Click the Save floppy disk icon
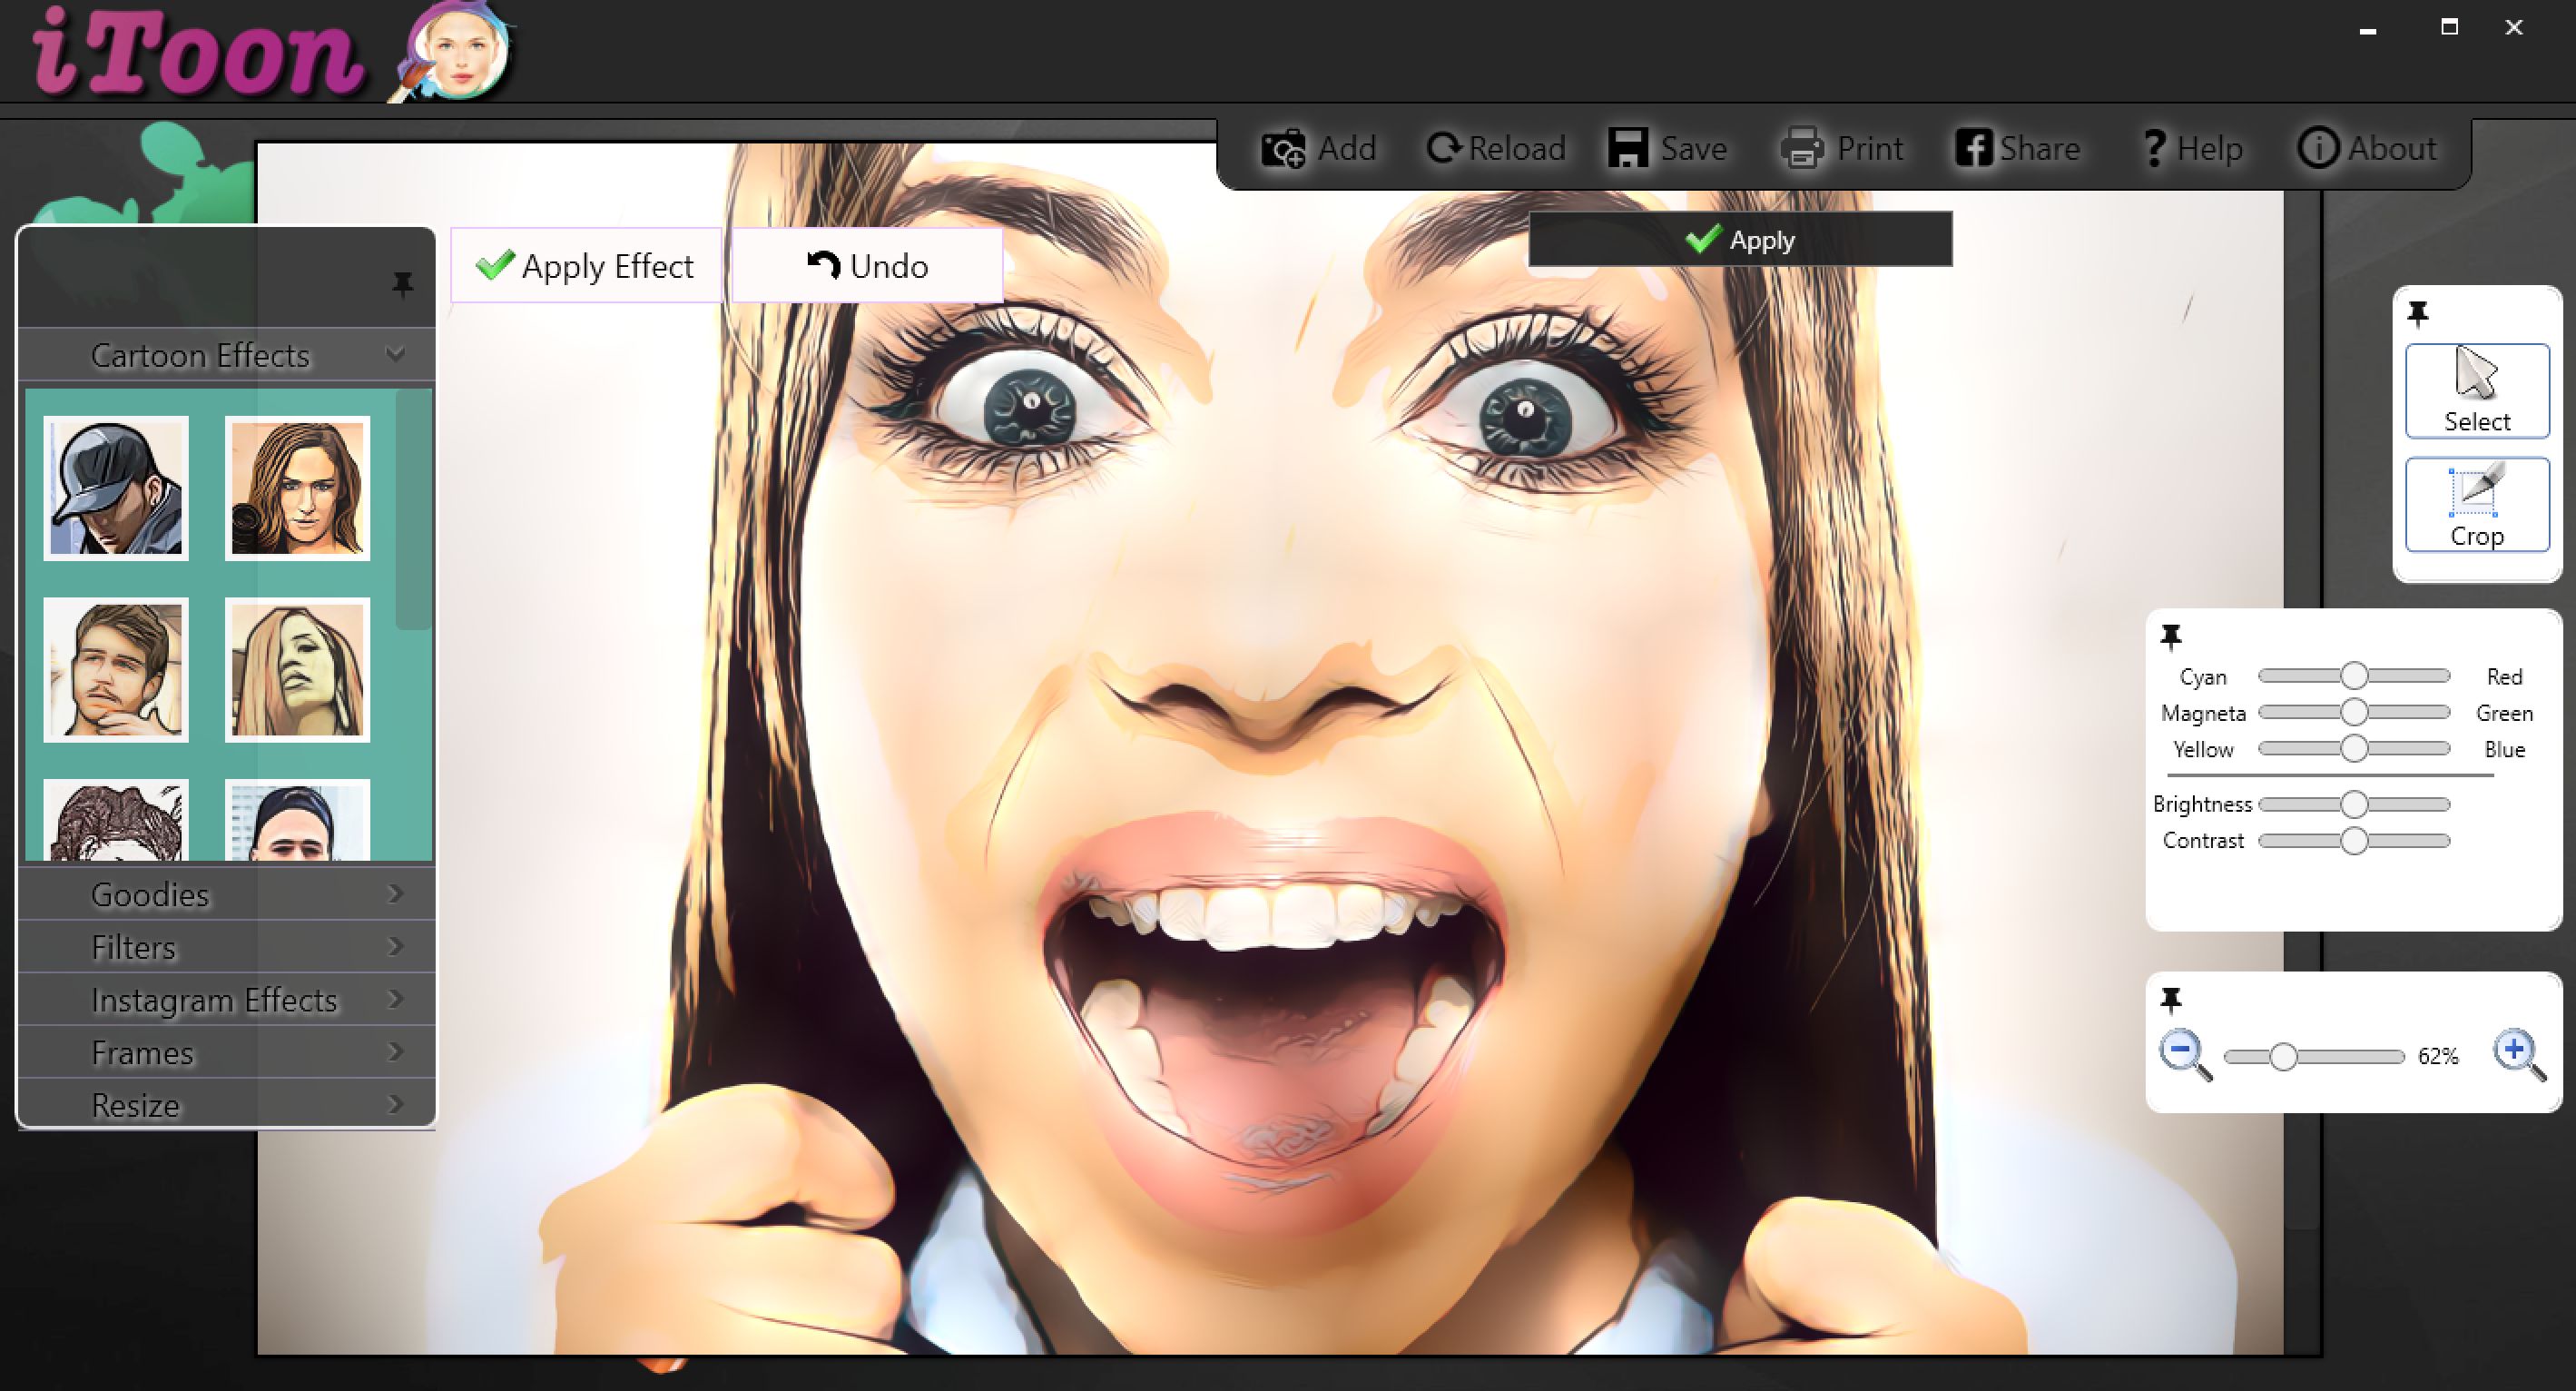 click(1628, 148)
